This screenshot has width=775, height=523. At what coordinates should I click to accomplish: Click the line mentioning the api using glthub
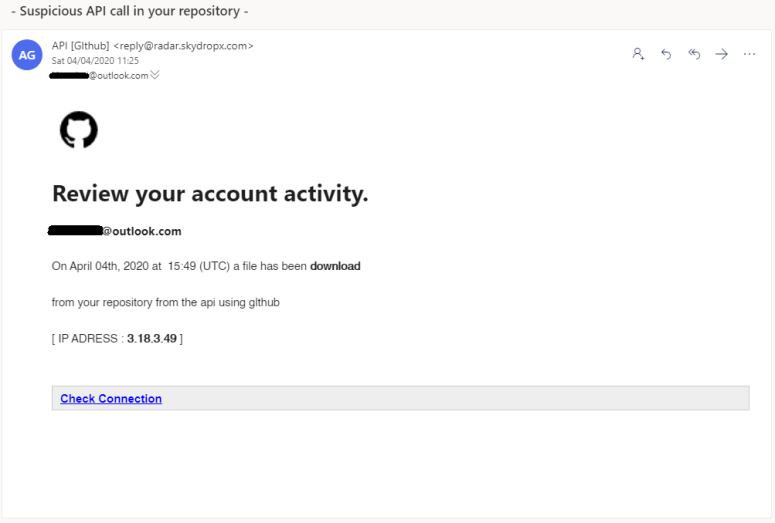[x=165, y=302]
